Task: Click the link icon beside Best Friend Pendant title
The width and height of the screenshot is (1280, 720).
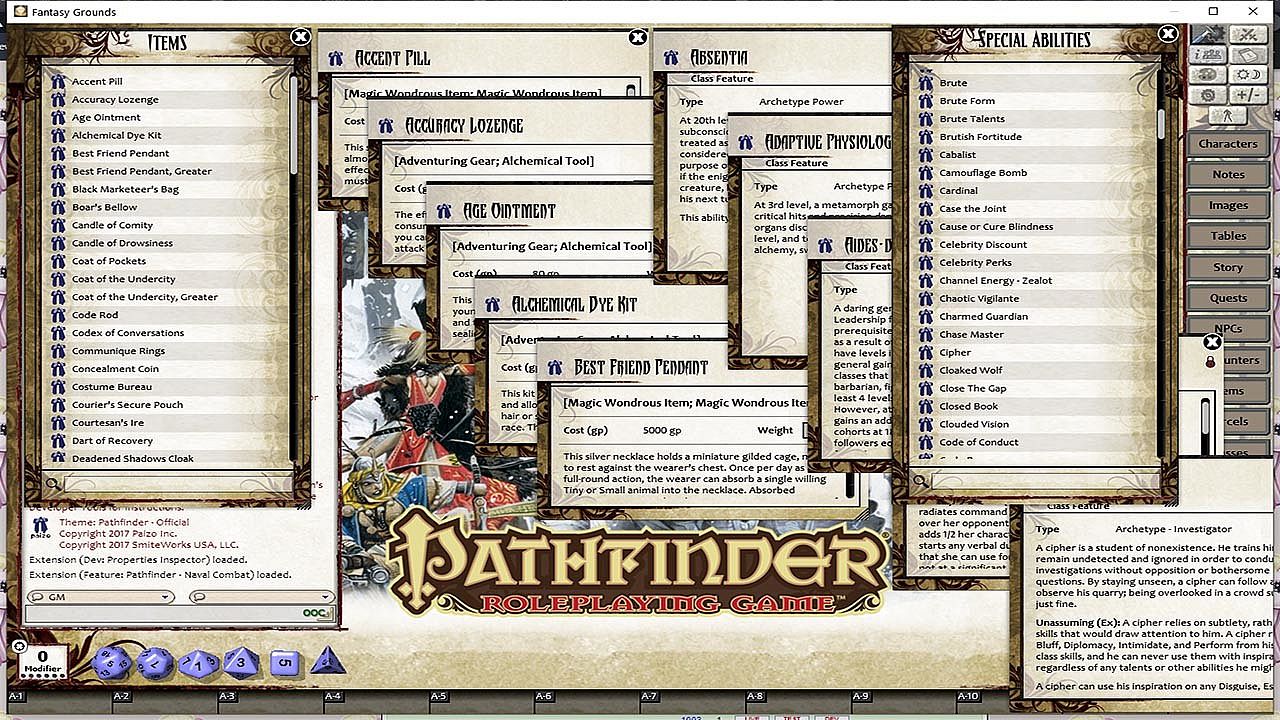Action: click(x=556, y=368)
